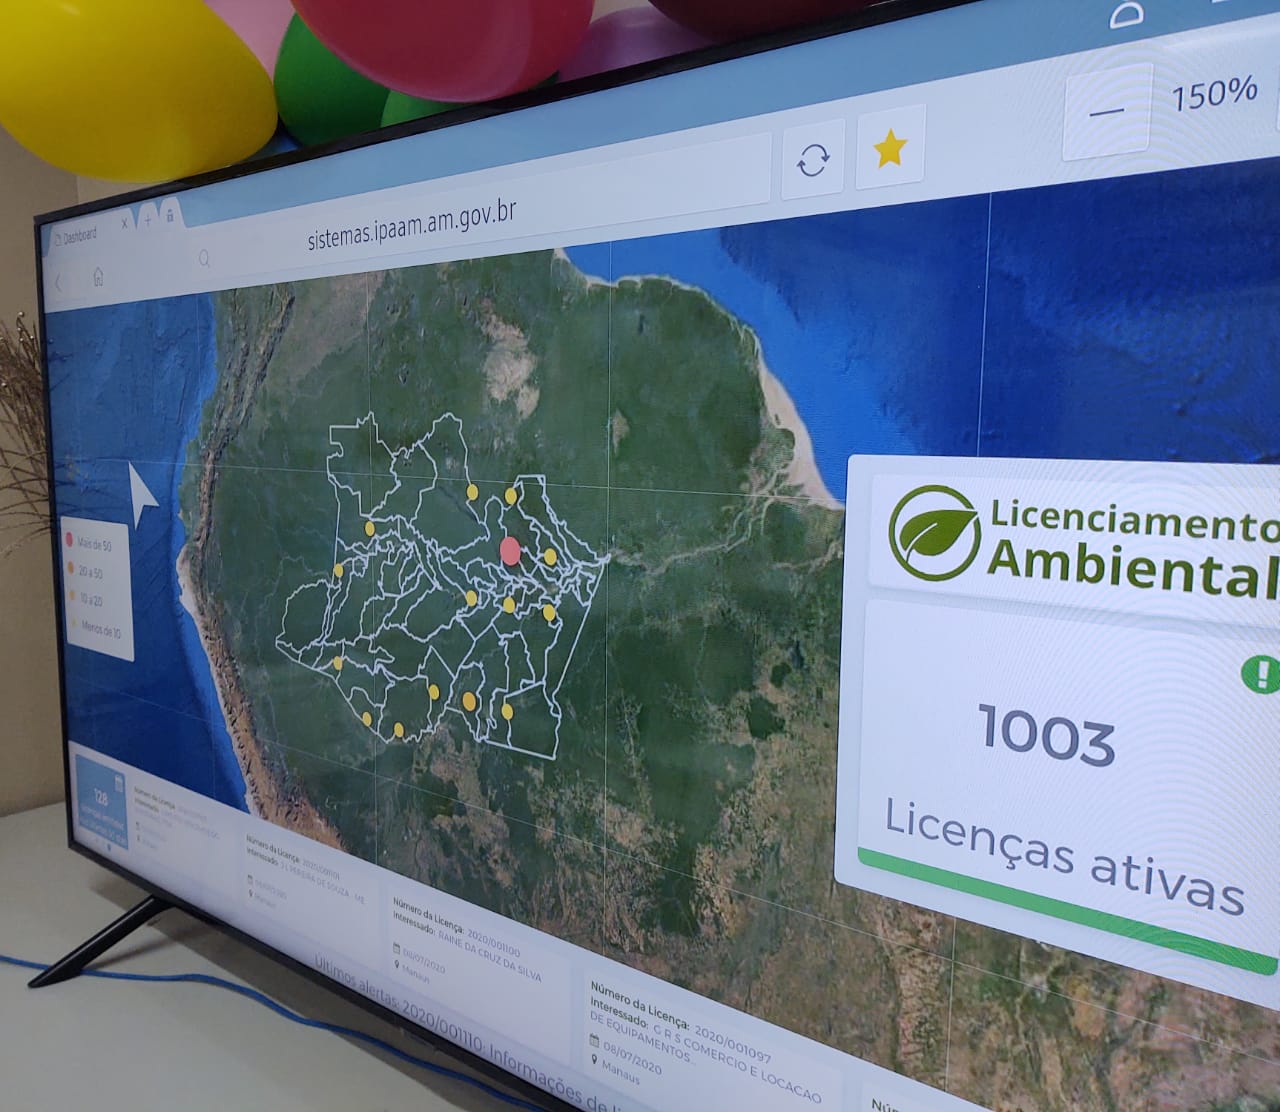The height and width of the screenshot is (1112, 1280).
Task: Click the blue 128 summary tile
Action: (101, 801)
